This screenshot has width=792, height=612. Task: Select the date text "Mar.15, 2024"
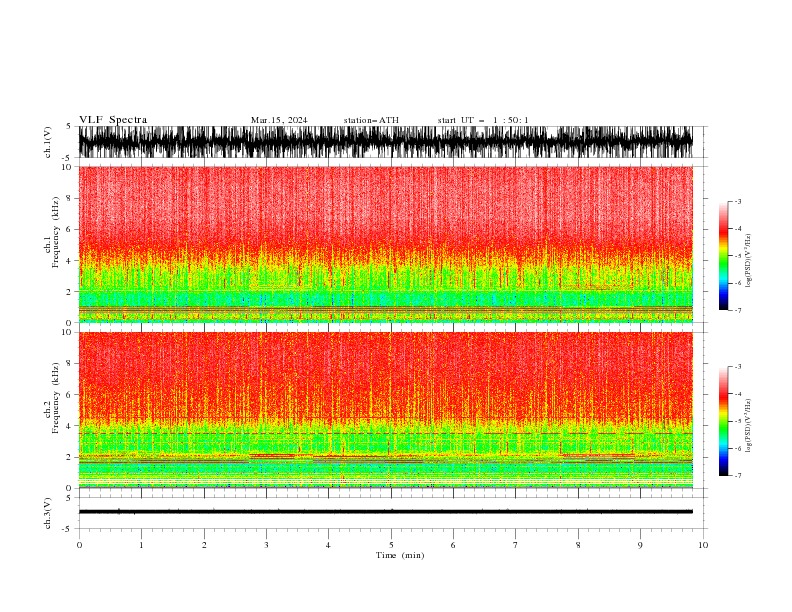pyautogui.click(x=279, y=120)
